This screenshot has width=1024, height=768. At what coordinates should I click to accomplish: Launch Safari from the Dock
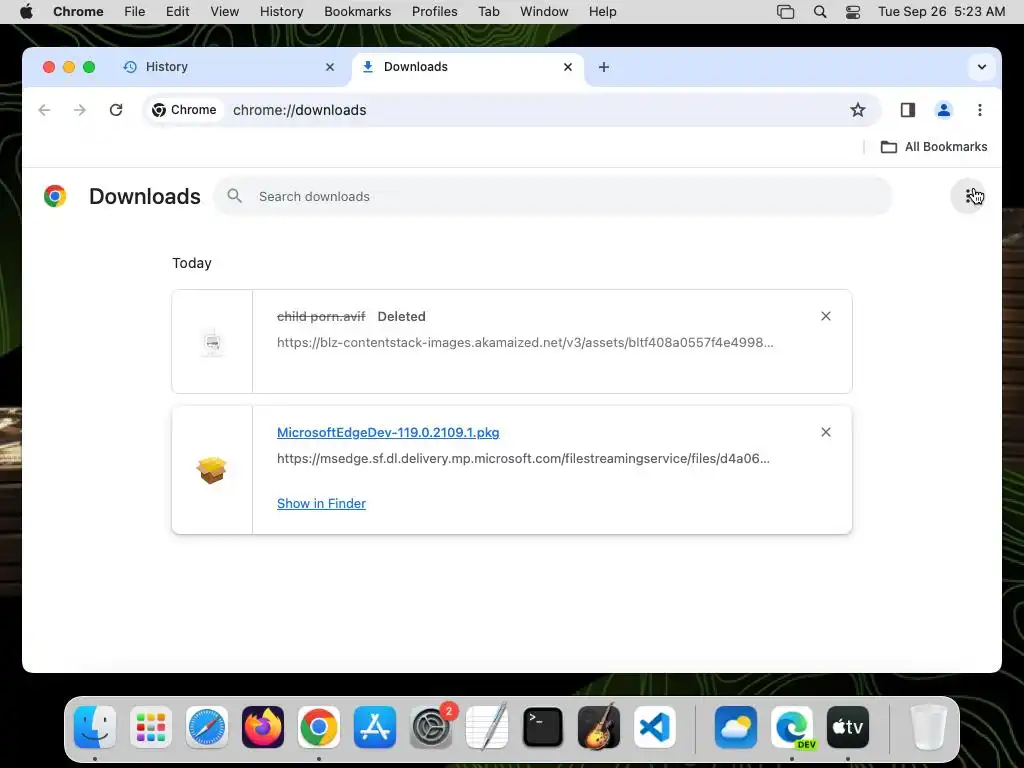(x=207, y=726)
